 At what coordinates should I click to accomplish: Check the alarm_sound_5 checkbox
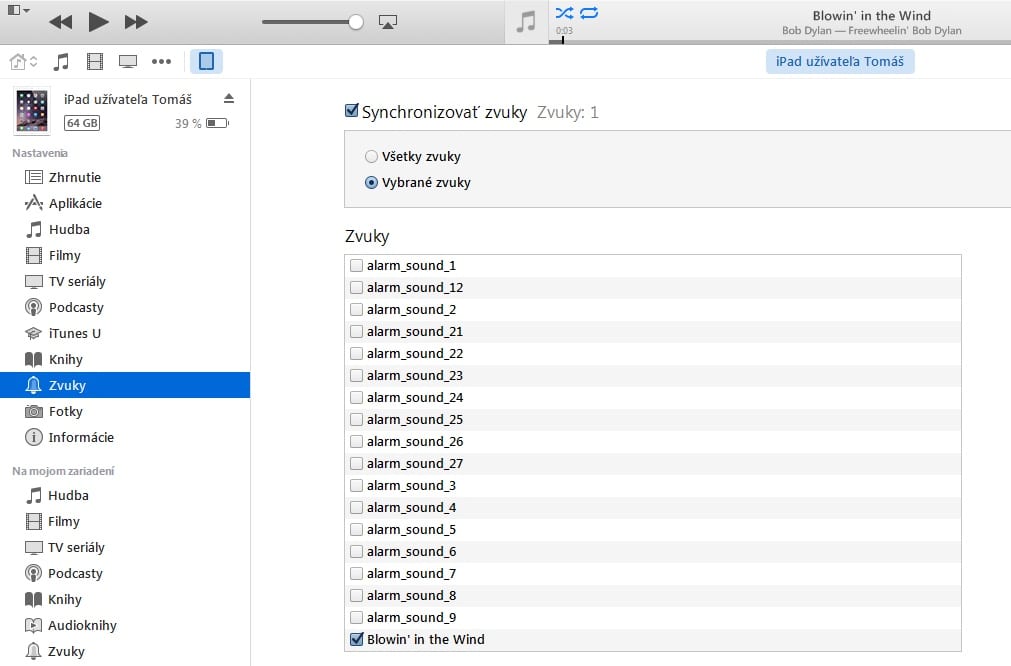click(356, 529)
